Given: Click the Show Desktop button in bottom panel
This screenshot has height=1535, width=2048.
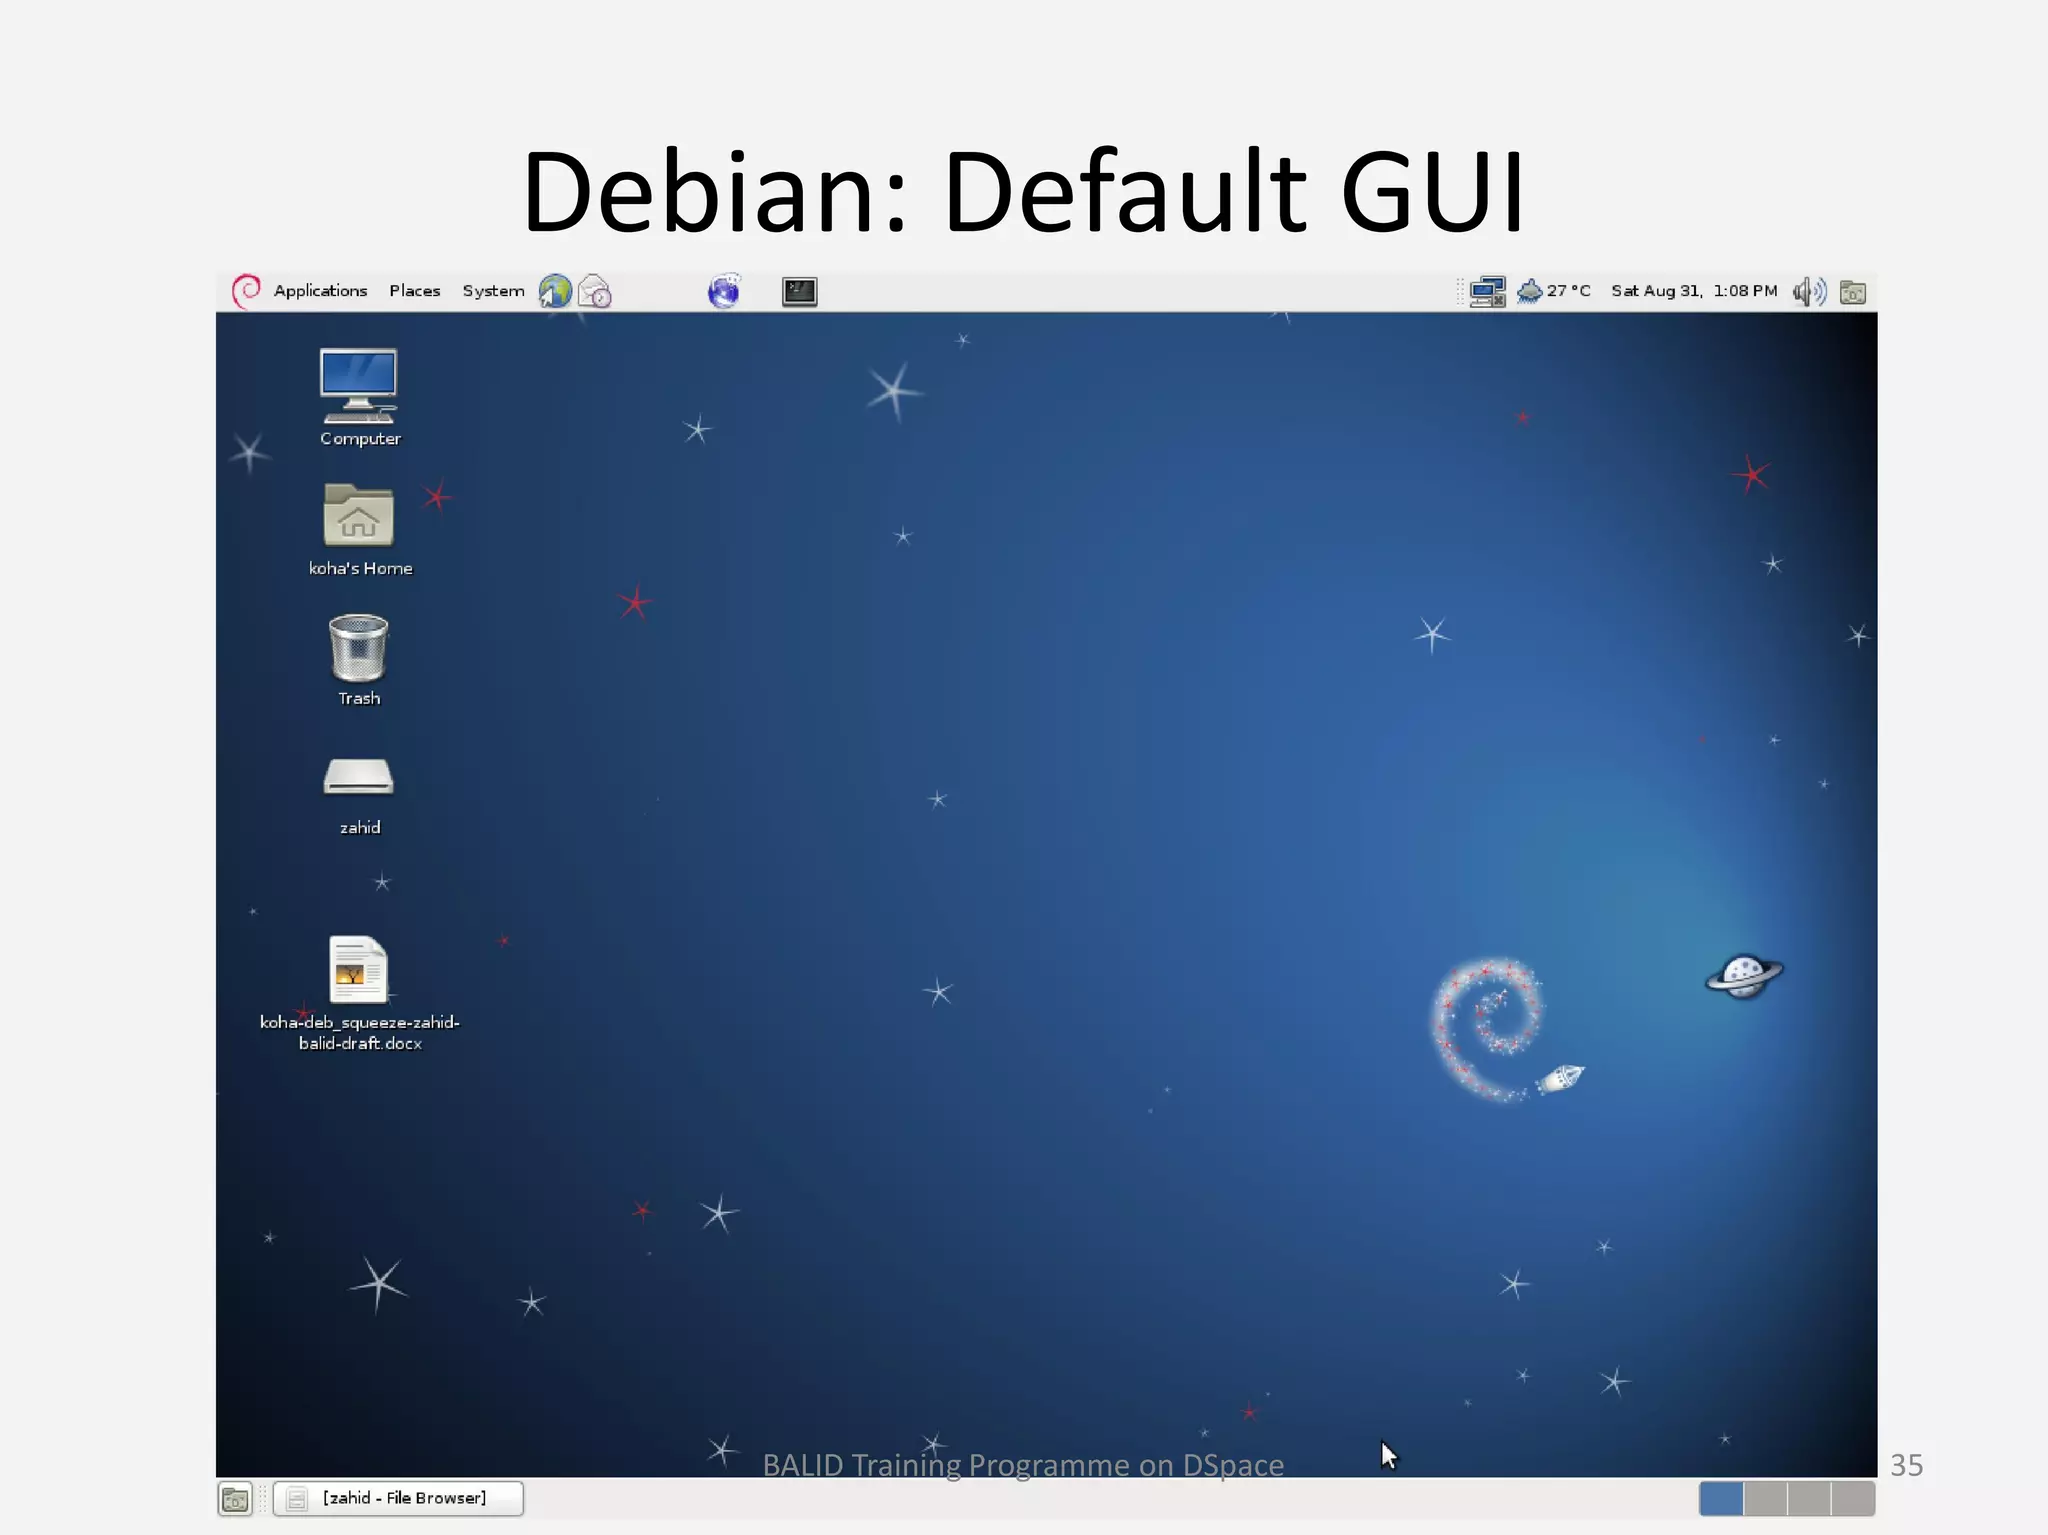Looking at the screenshot, I should [x=235, y=1499].
